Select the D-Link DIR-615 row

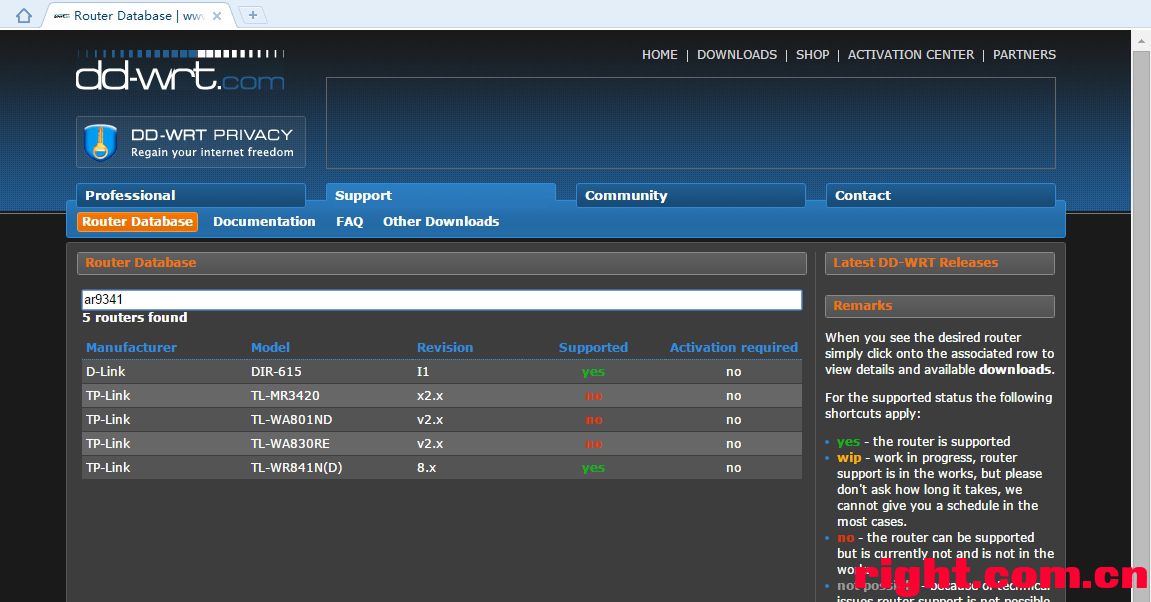(x=441, y=371)
